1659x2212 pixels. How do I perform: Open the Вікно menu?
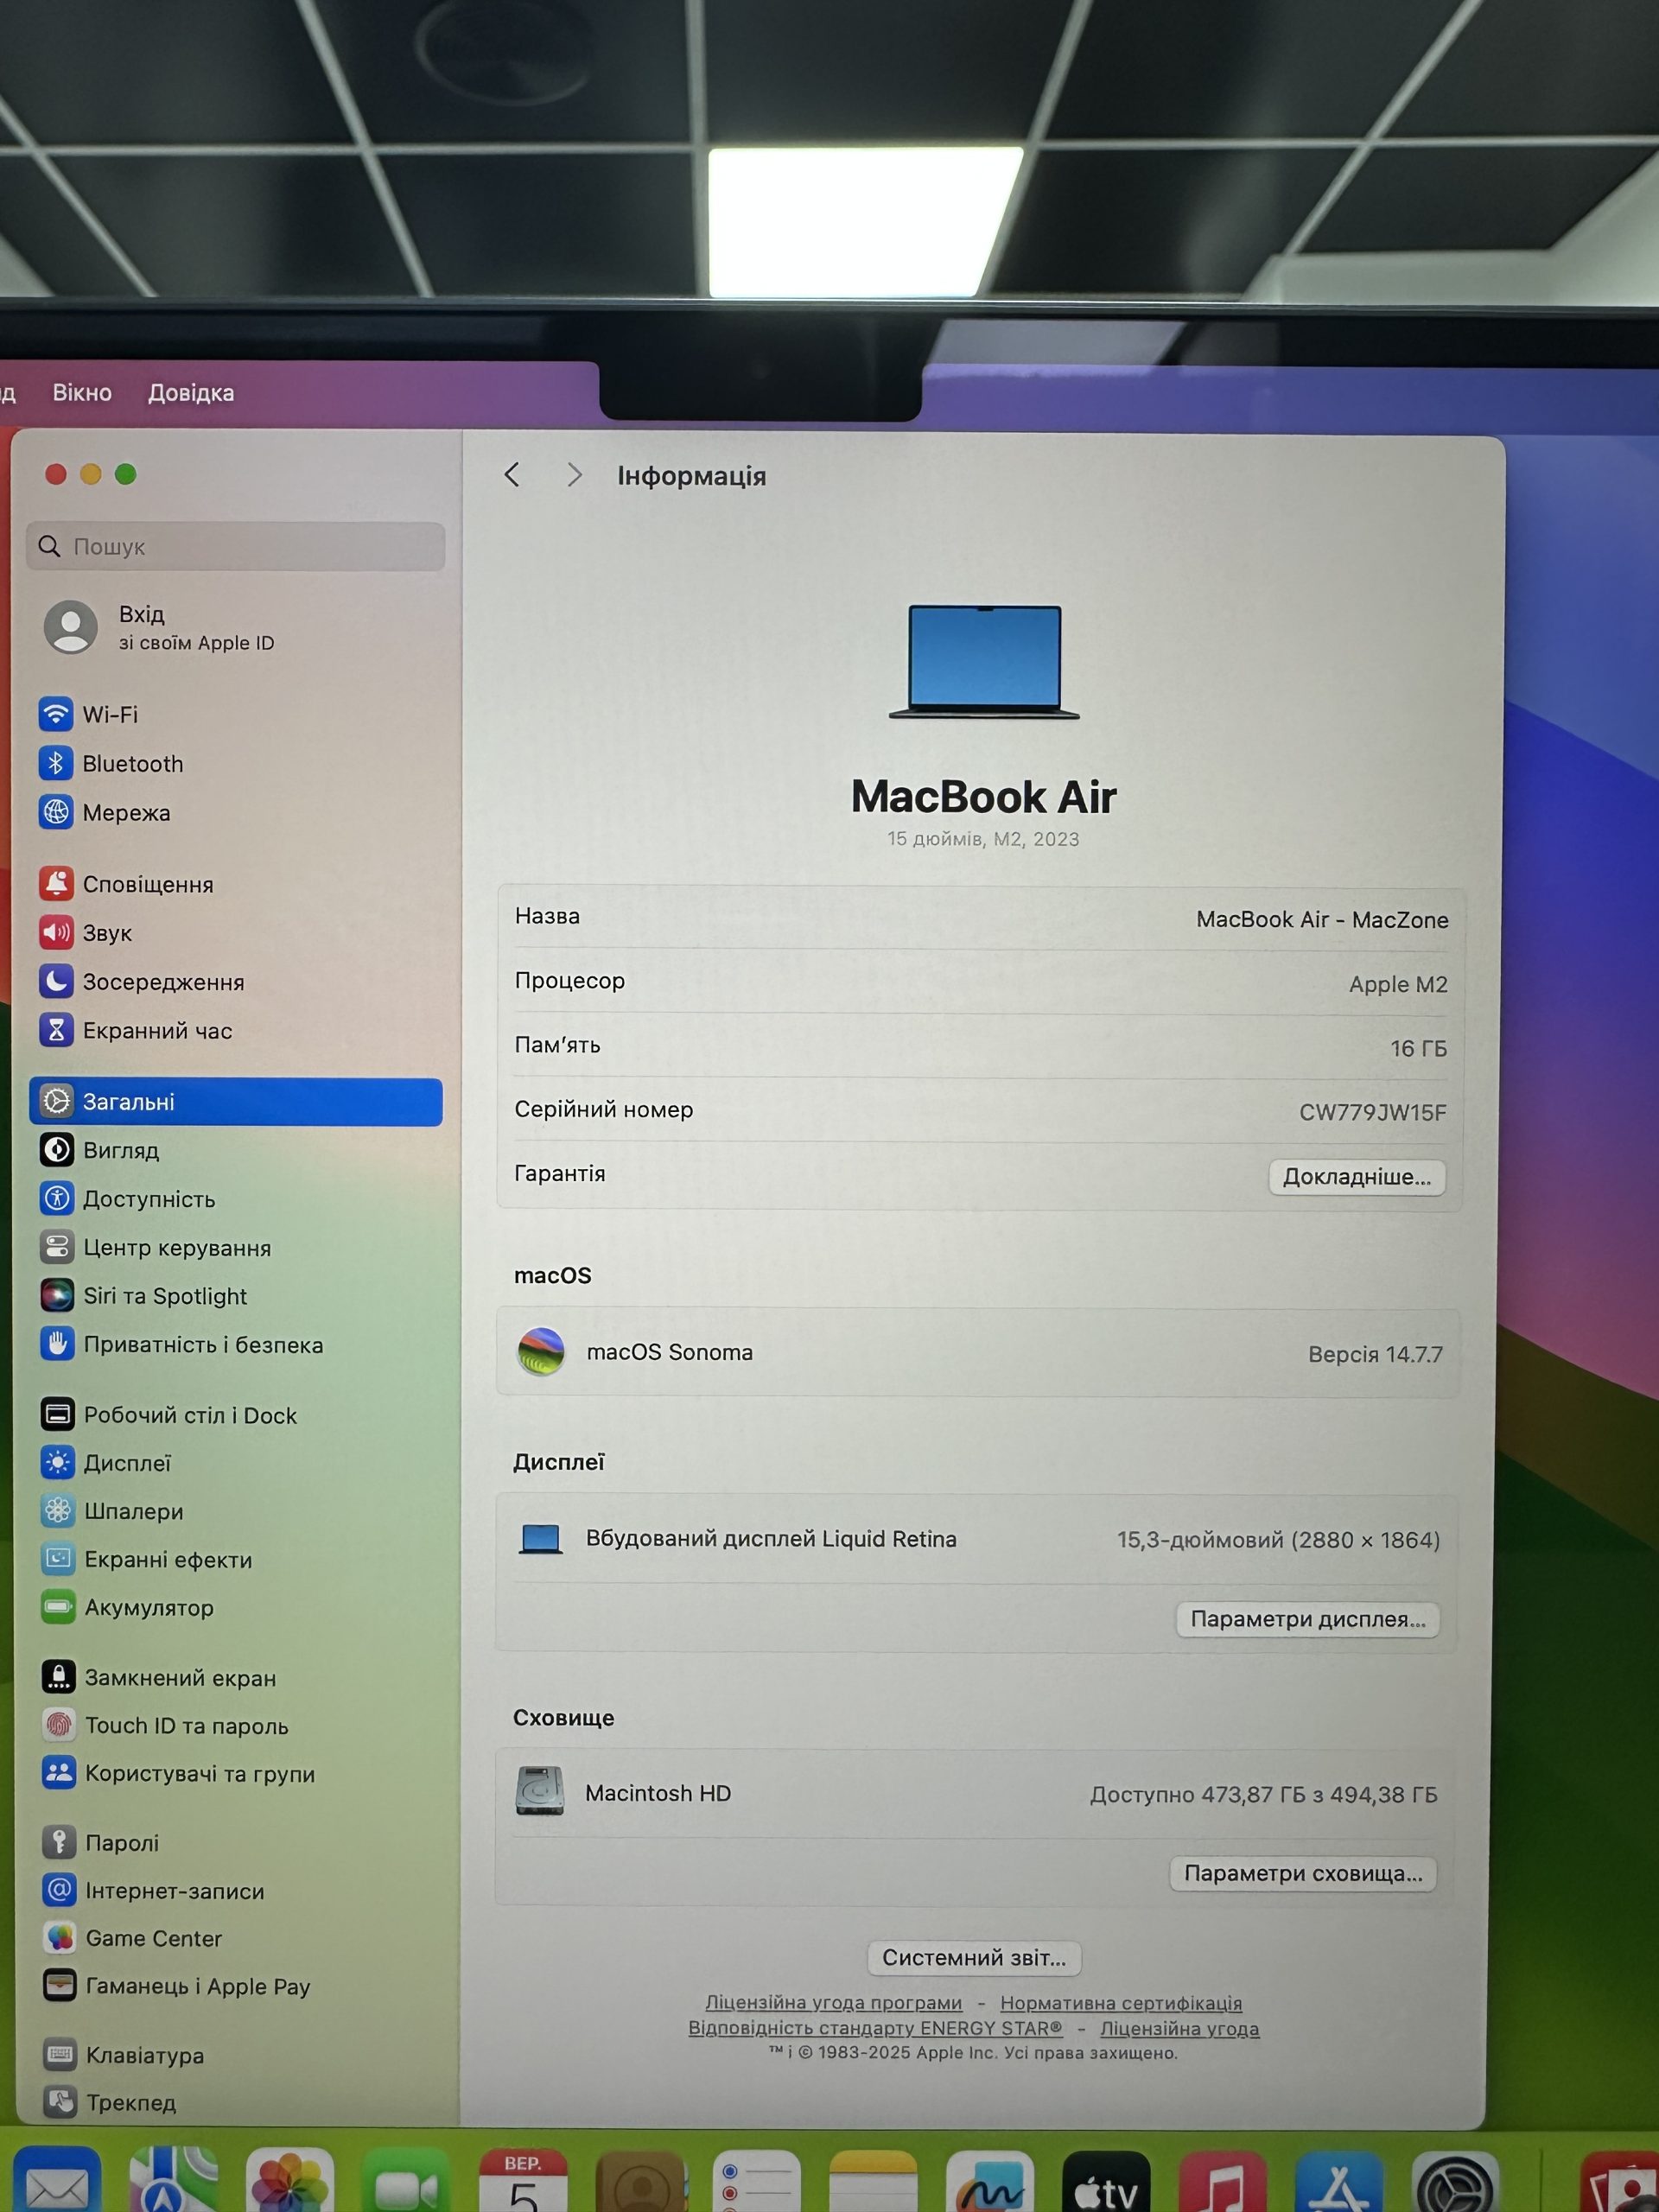pyautogui.click(x=82, y=393)
